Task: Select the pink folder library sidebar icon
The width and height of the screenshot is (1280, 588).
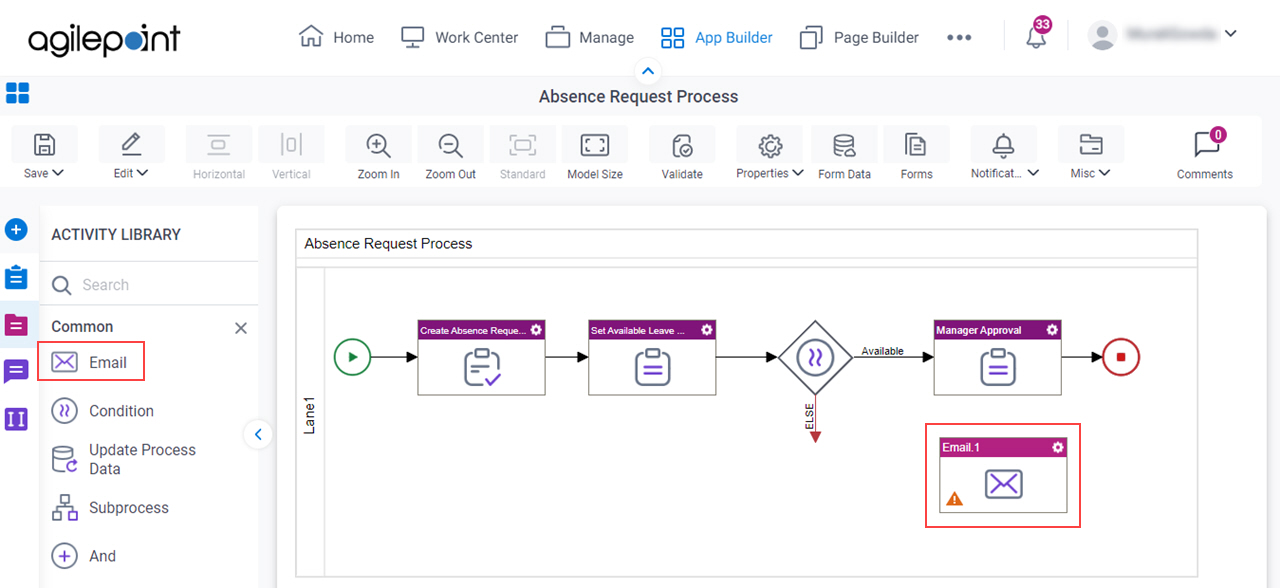Action: point(16,325)
